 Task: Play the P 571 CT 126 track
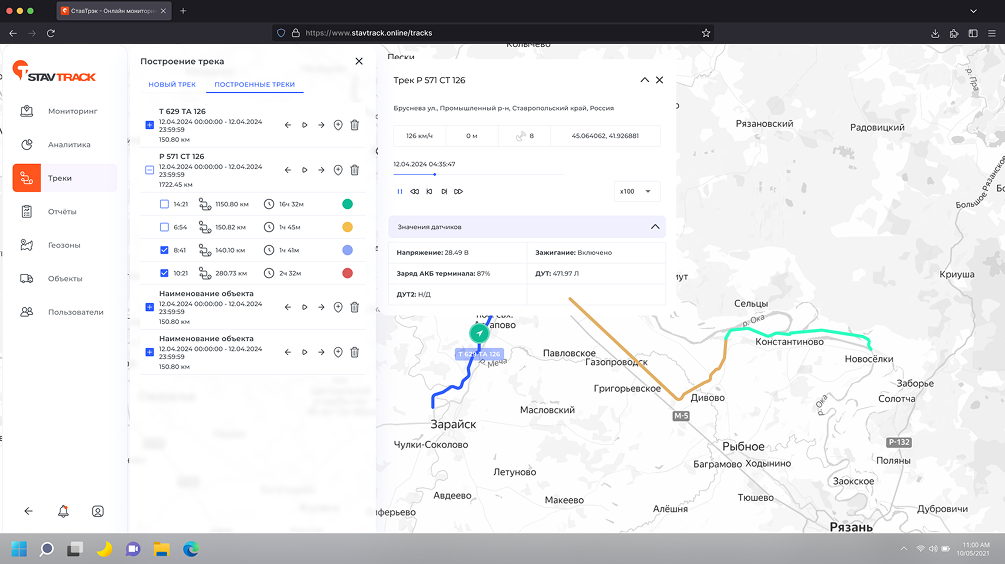click(304, 170)
